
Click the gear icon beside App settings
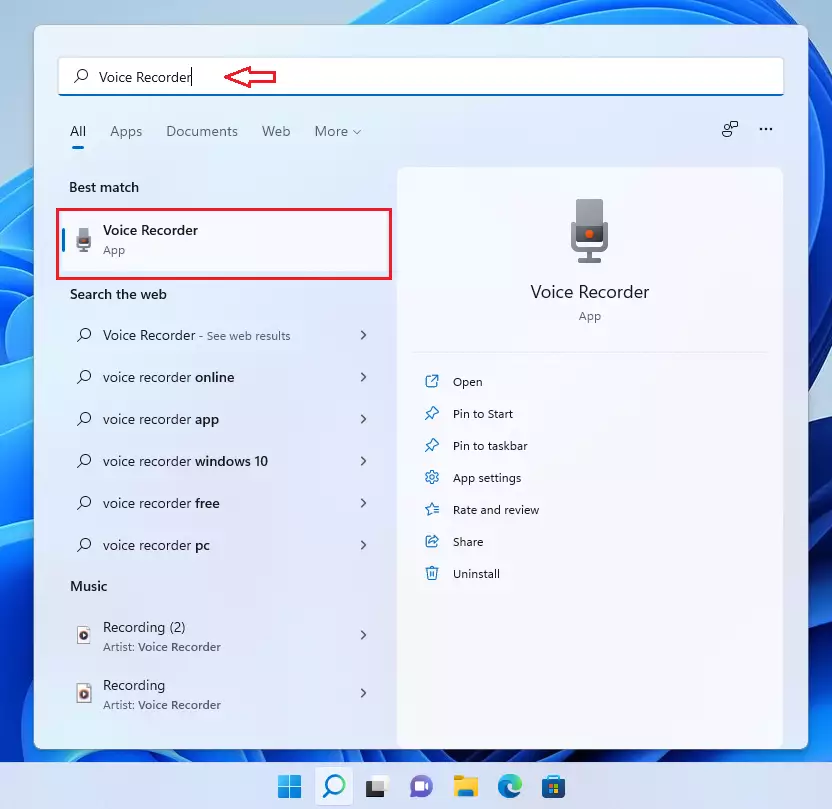432,477
